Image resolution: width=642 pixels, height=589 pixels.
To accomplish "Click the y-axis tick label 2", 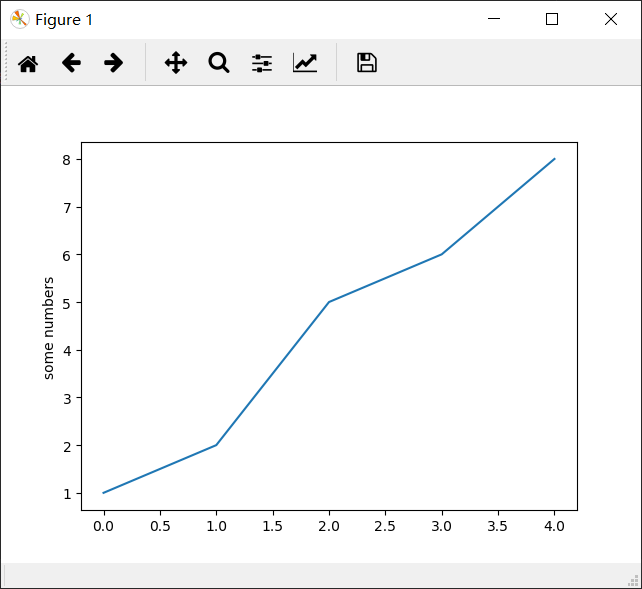I will tap(67, 447).
